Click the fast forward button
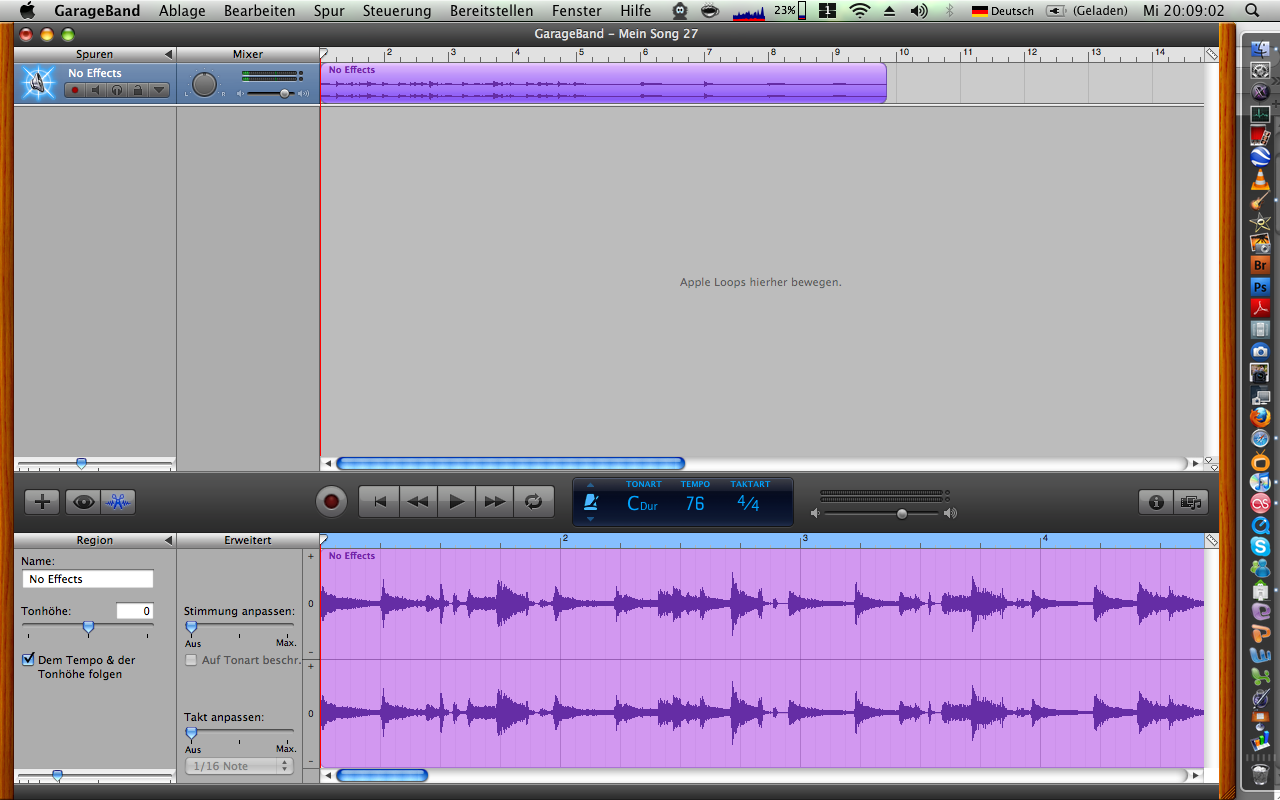1280x800 pixels. [495, 501]
